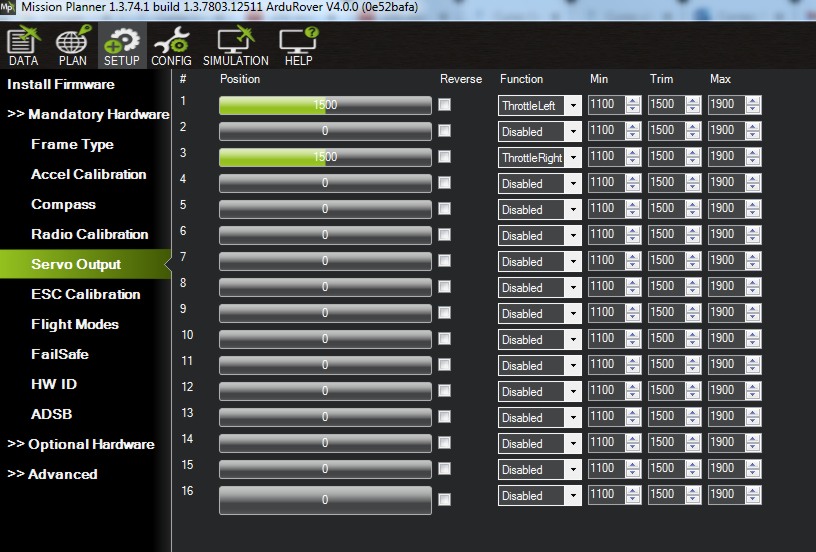The width and height of the screenshot is (816, 552).
Task: Toggle Reverse checkbox for servo 3
Action: click(x=444, y=156)
